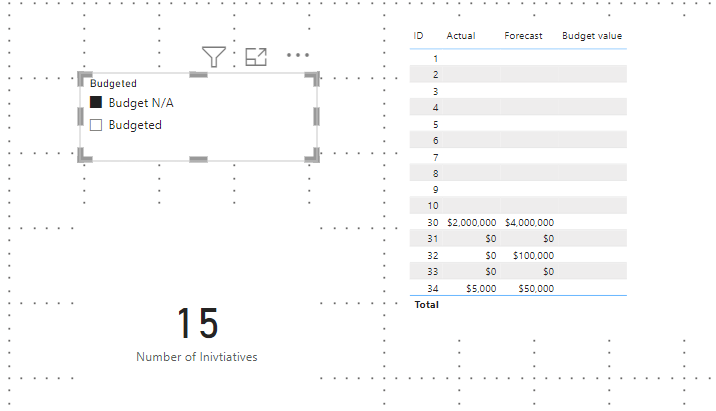Viewport: 716px width, 411px height.
Task: Select ID cell 8 in table
Action: pyautogui.click(x=436, y=173)
